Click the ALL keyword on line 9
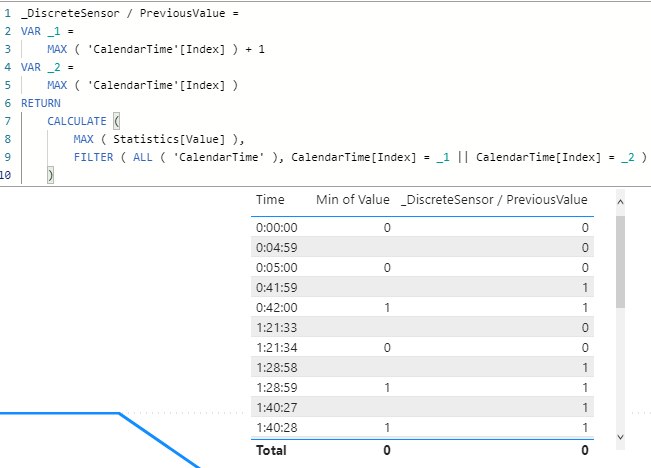Viewport: 651px width, 468px height. [x=142, y=157]
